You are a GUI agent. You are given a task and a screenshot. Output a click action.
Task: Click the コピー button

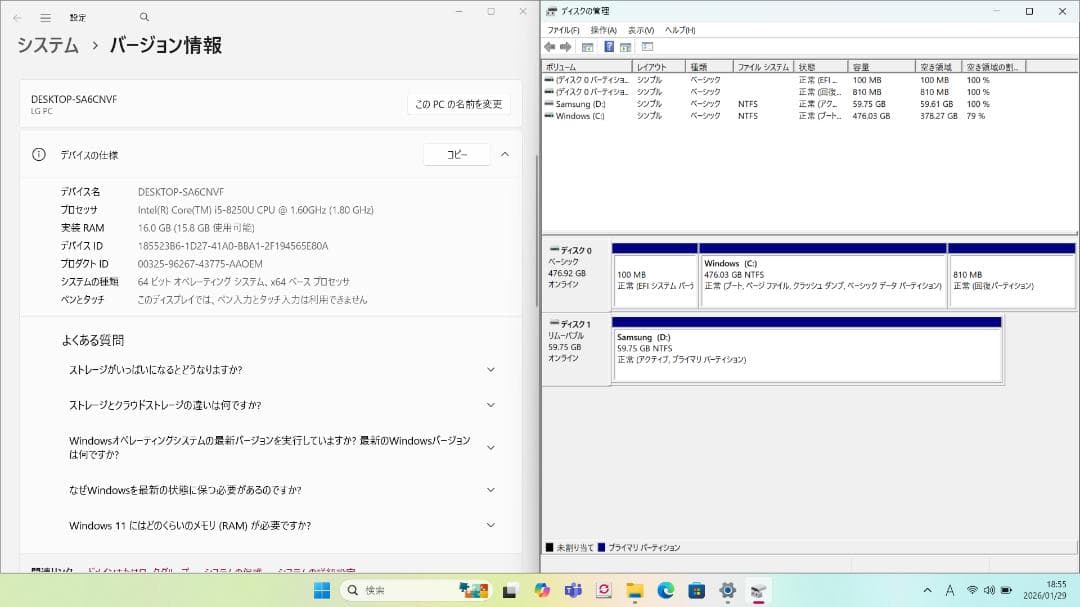click(456, 154)
